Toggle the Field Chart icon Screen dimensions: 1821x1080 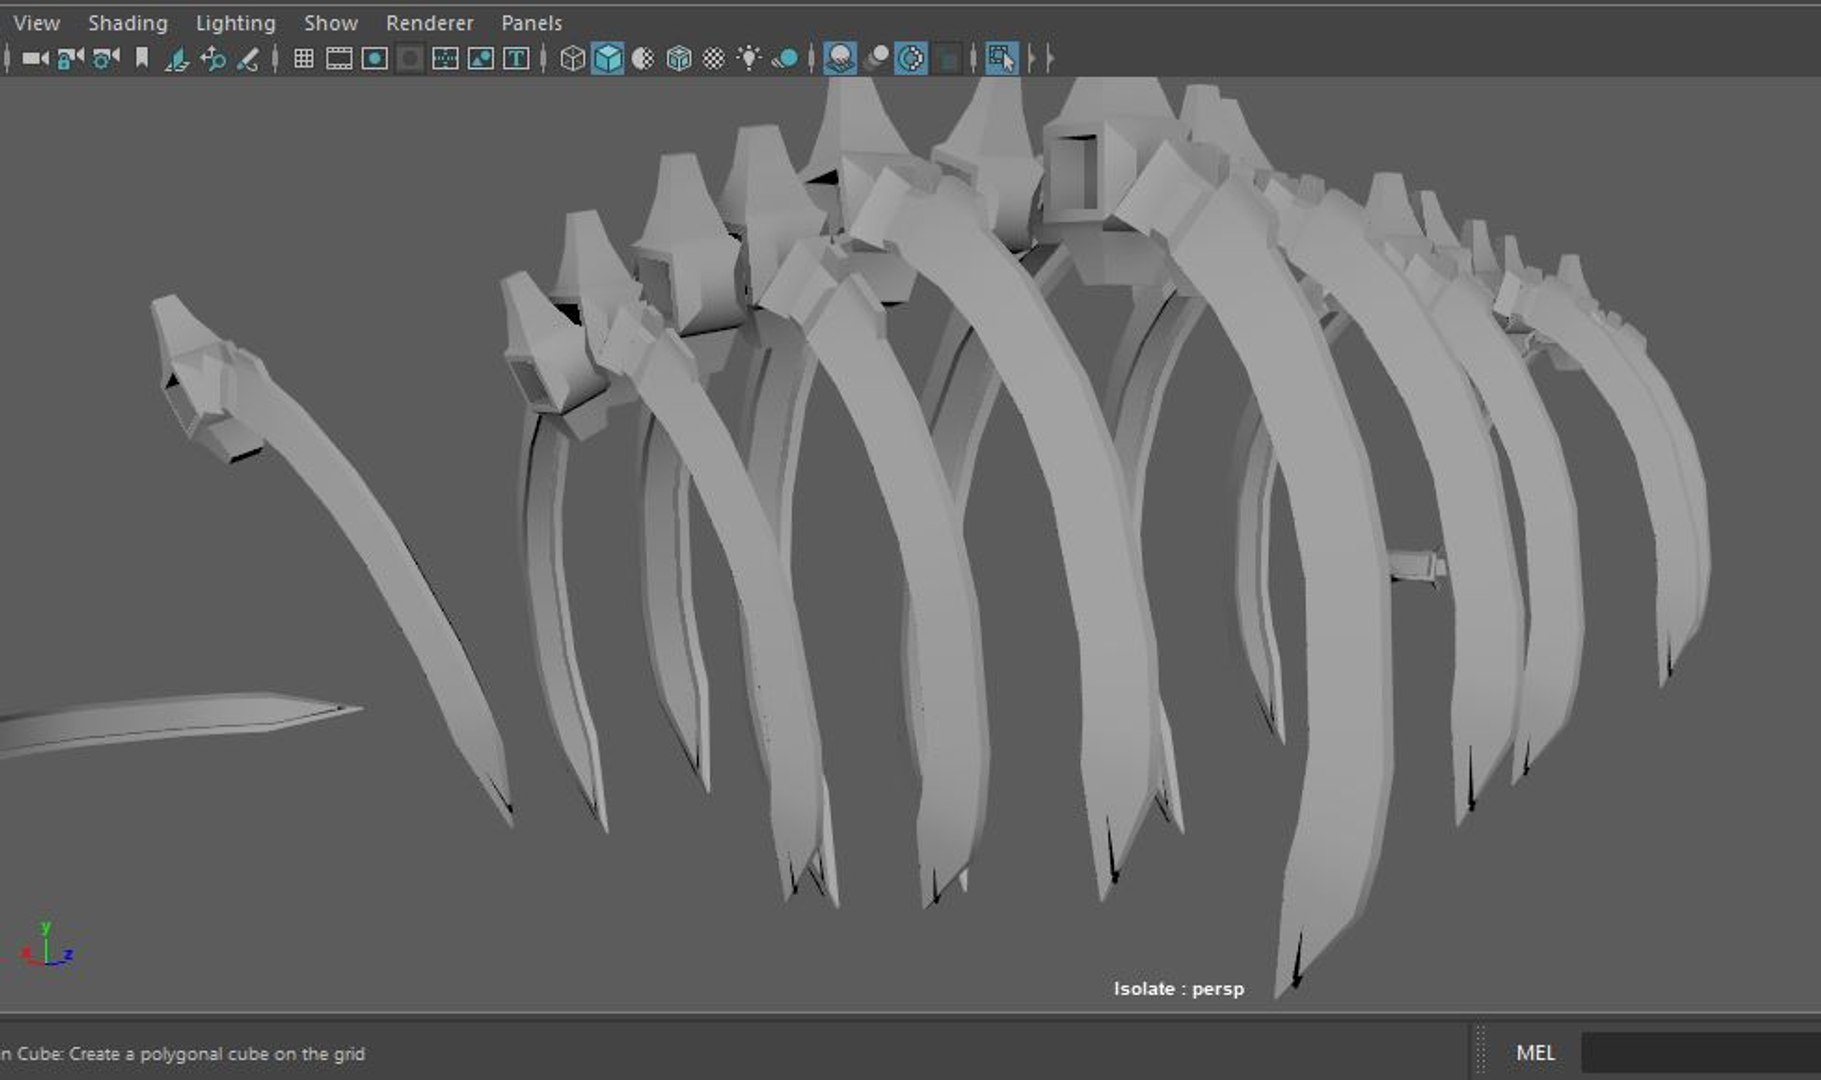click(445, 59)
